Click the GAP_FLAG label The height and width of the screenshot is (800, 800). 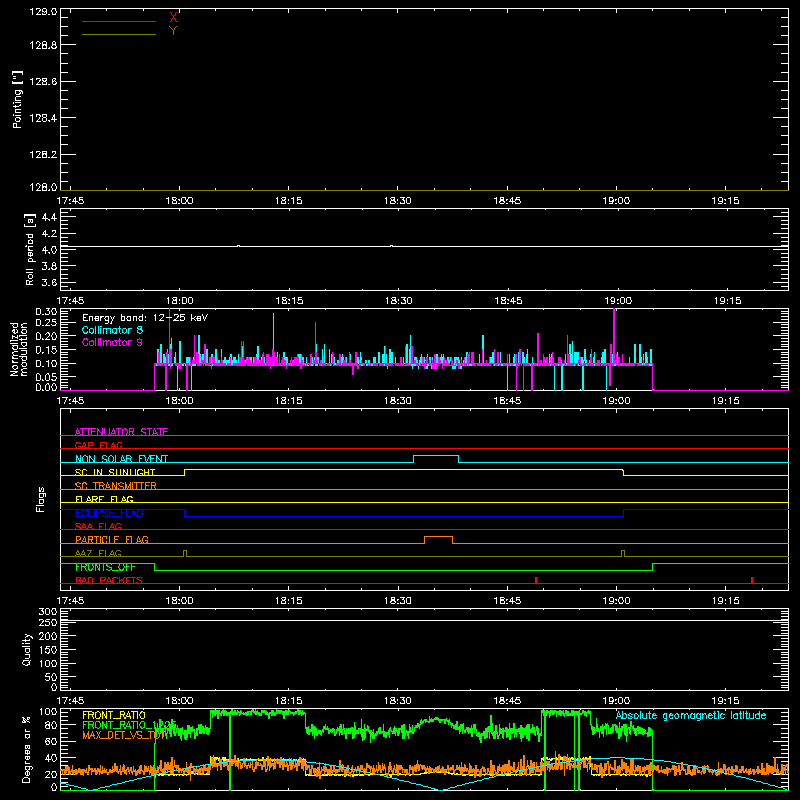[x=98, y=445]
